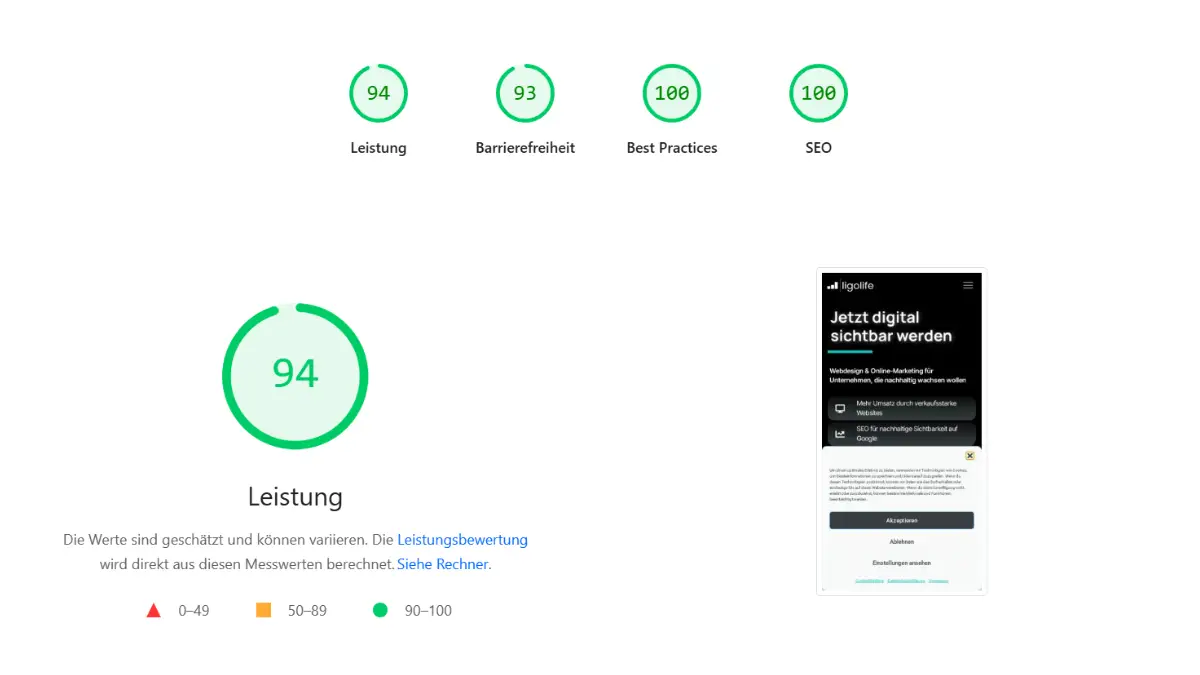1200x675 pixels.
Task: Open Einstellungen ansehen in the cookie banner
Action: pyautogui.click(x=900, y=561)
